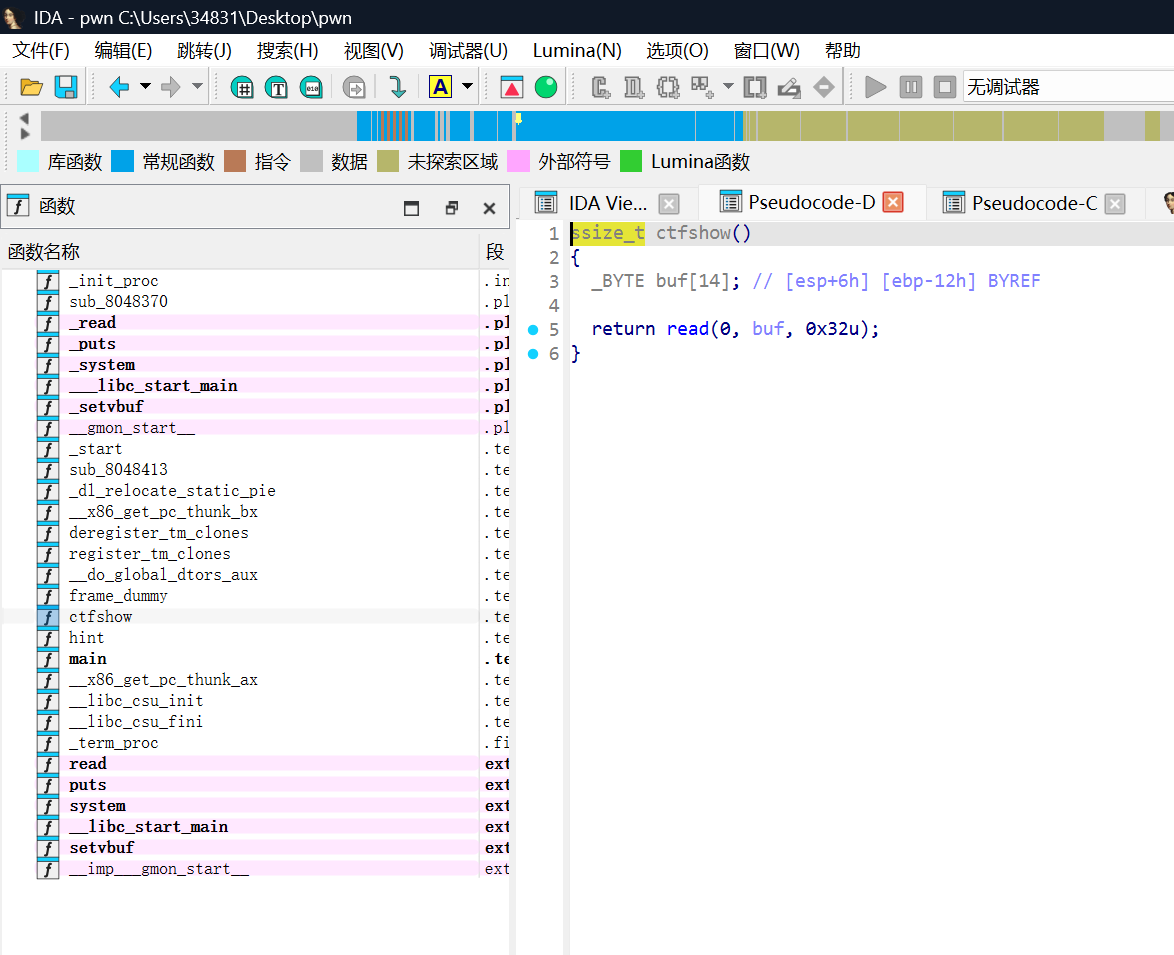Screen dimensions: 1174x955
Task: Click the Lumina函数 green legend swatch
Action: [631, 161]
